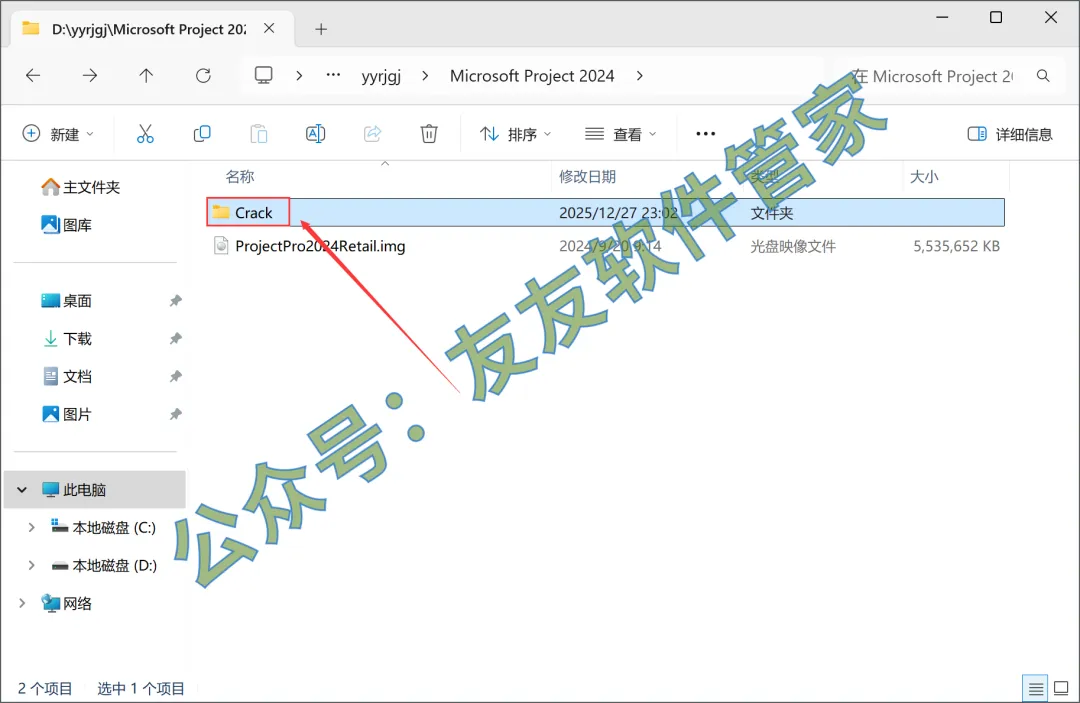The width and height of the screenshot is (1080, 703).
Task: Open the See more toolbar options menu
Action: point(706,134)
